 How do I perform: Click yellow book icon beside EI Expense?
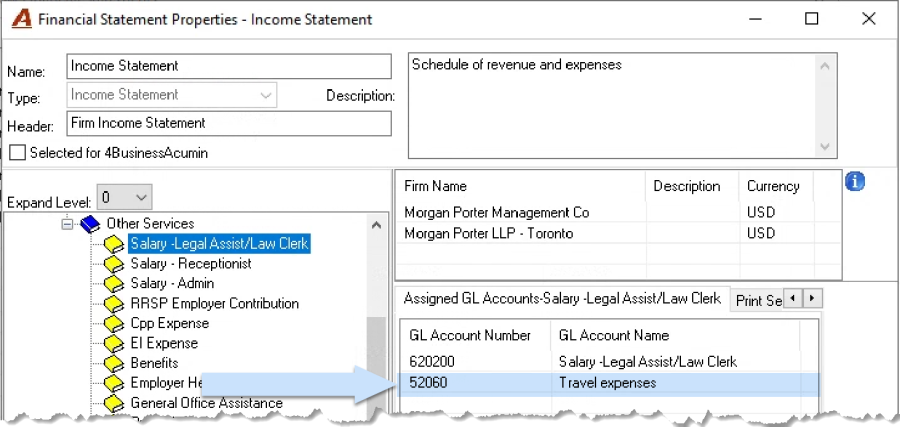tap(114, 343)
